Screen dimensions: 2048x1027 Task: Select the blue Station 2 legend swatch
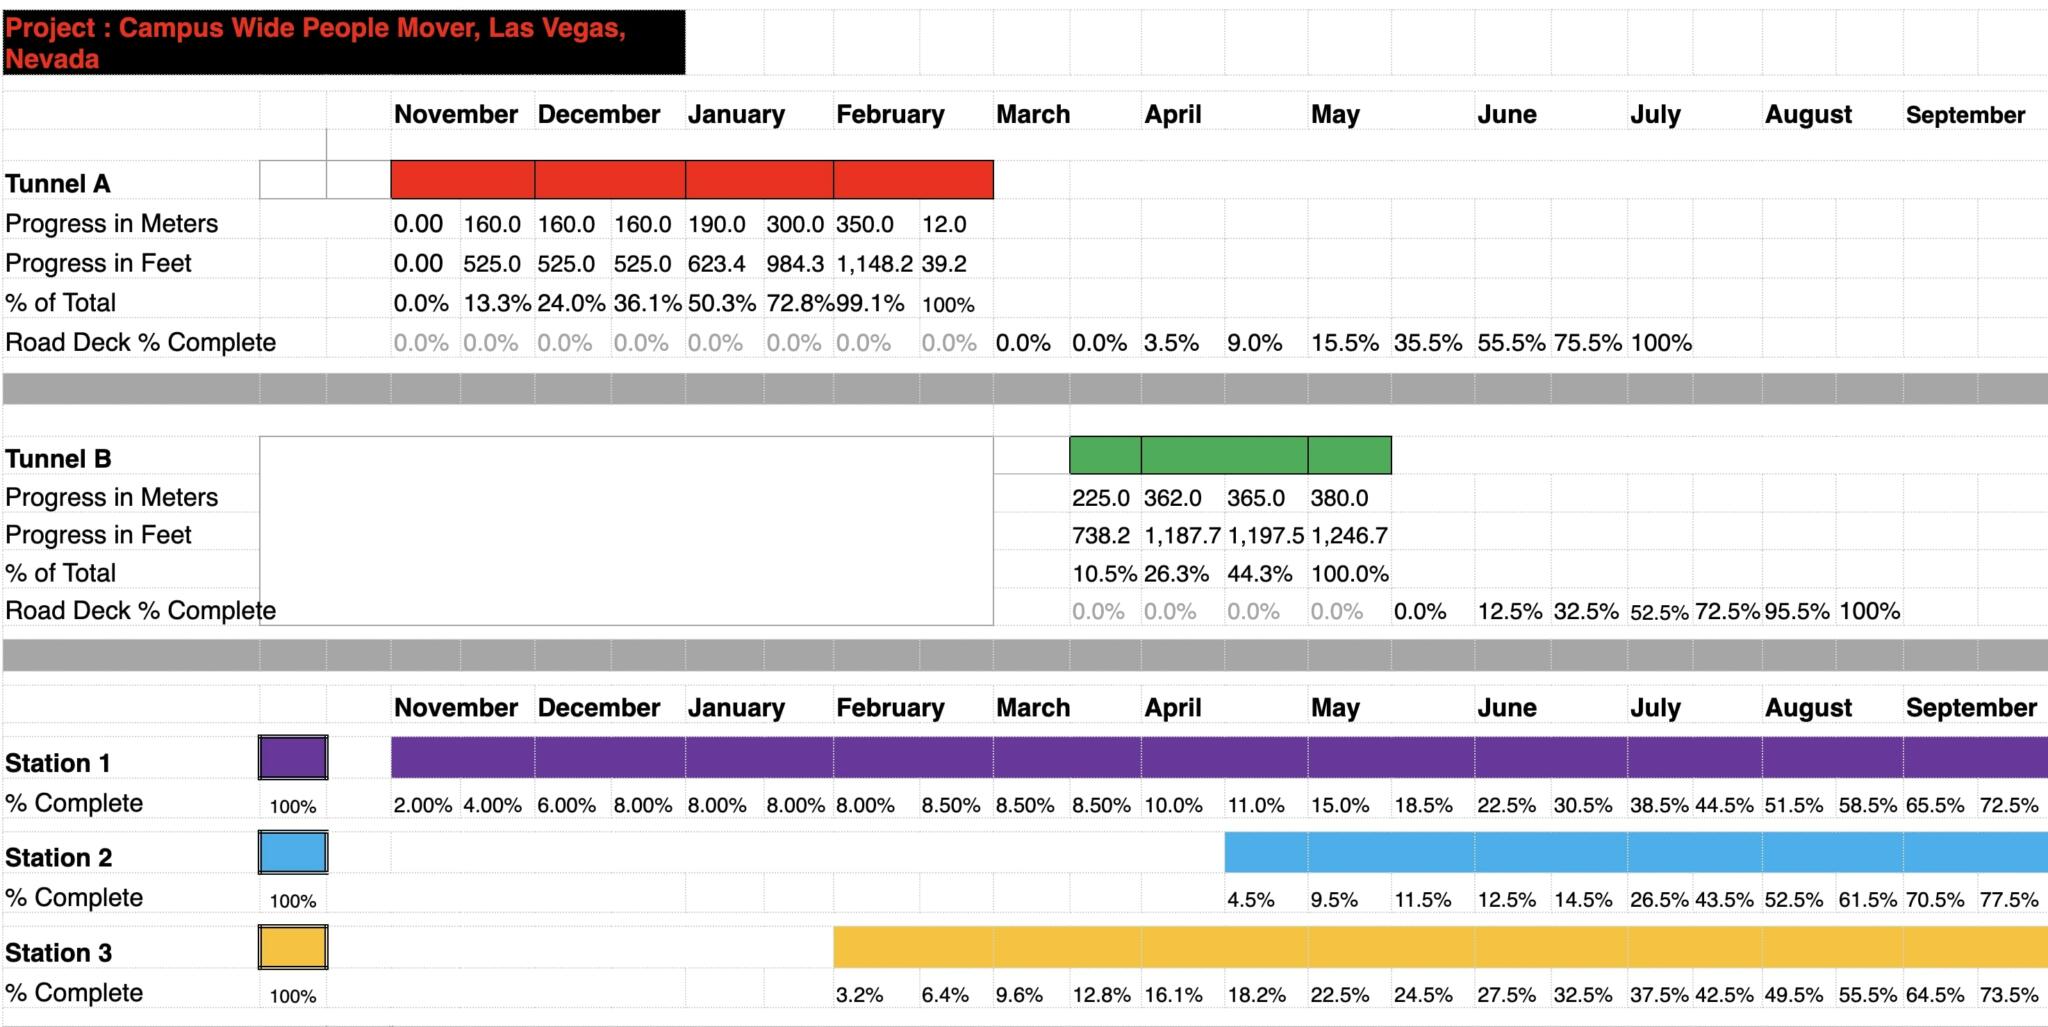click(x=293, y=852)
